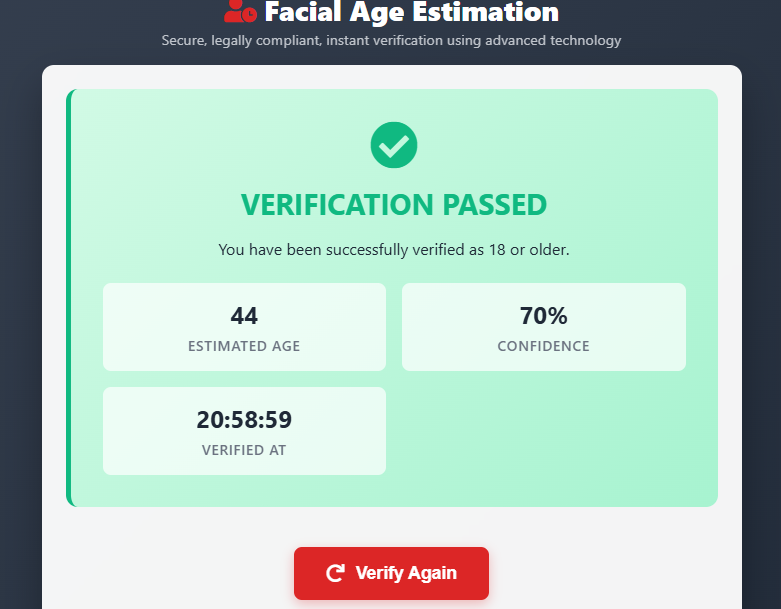Image resolution: width=781 pixels, height=609 pixels.
Task: Click the Verify Again label text
Action: 406,573
